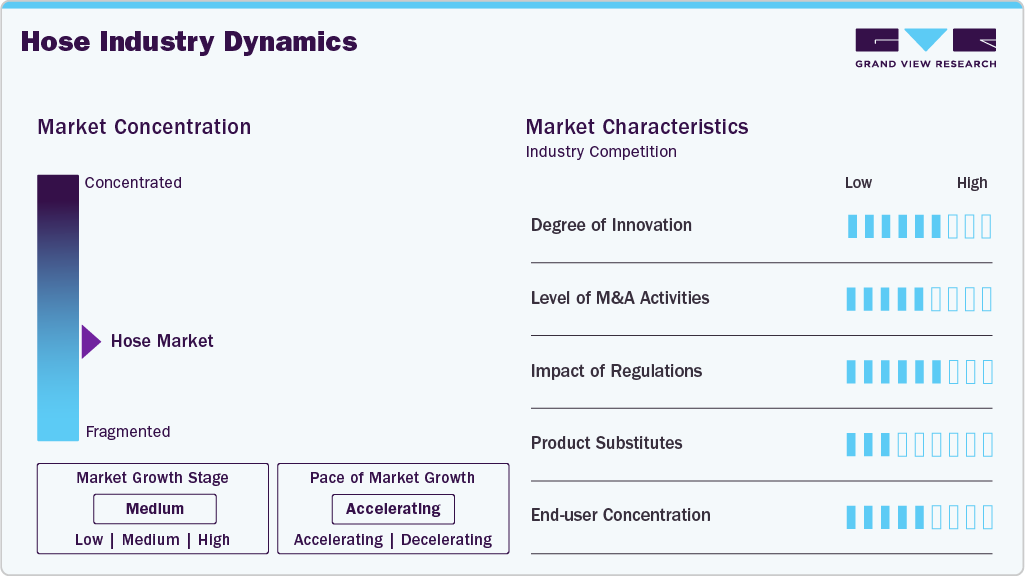Image resolution: width=1025 pixels, height=576 pixels.
Task: Select the highlighted Accelerating pace box
Action: pos(393,509)
